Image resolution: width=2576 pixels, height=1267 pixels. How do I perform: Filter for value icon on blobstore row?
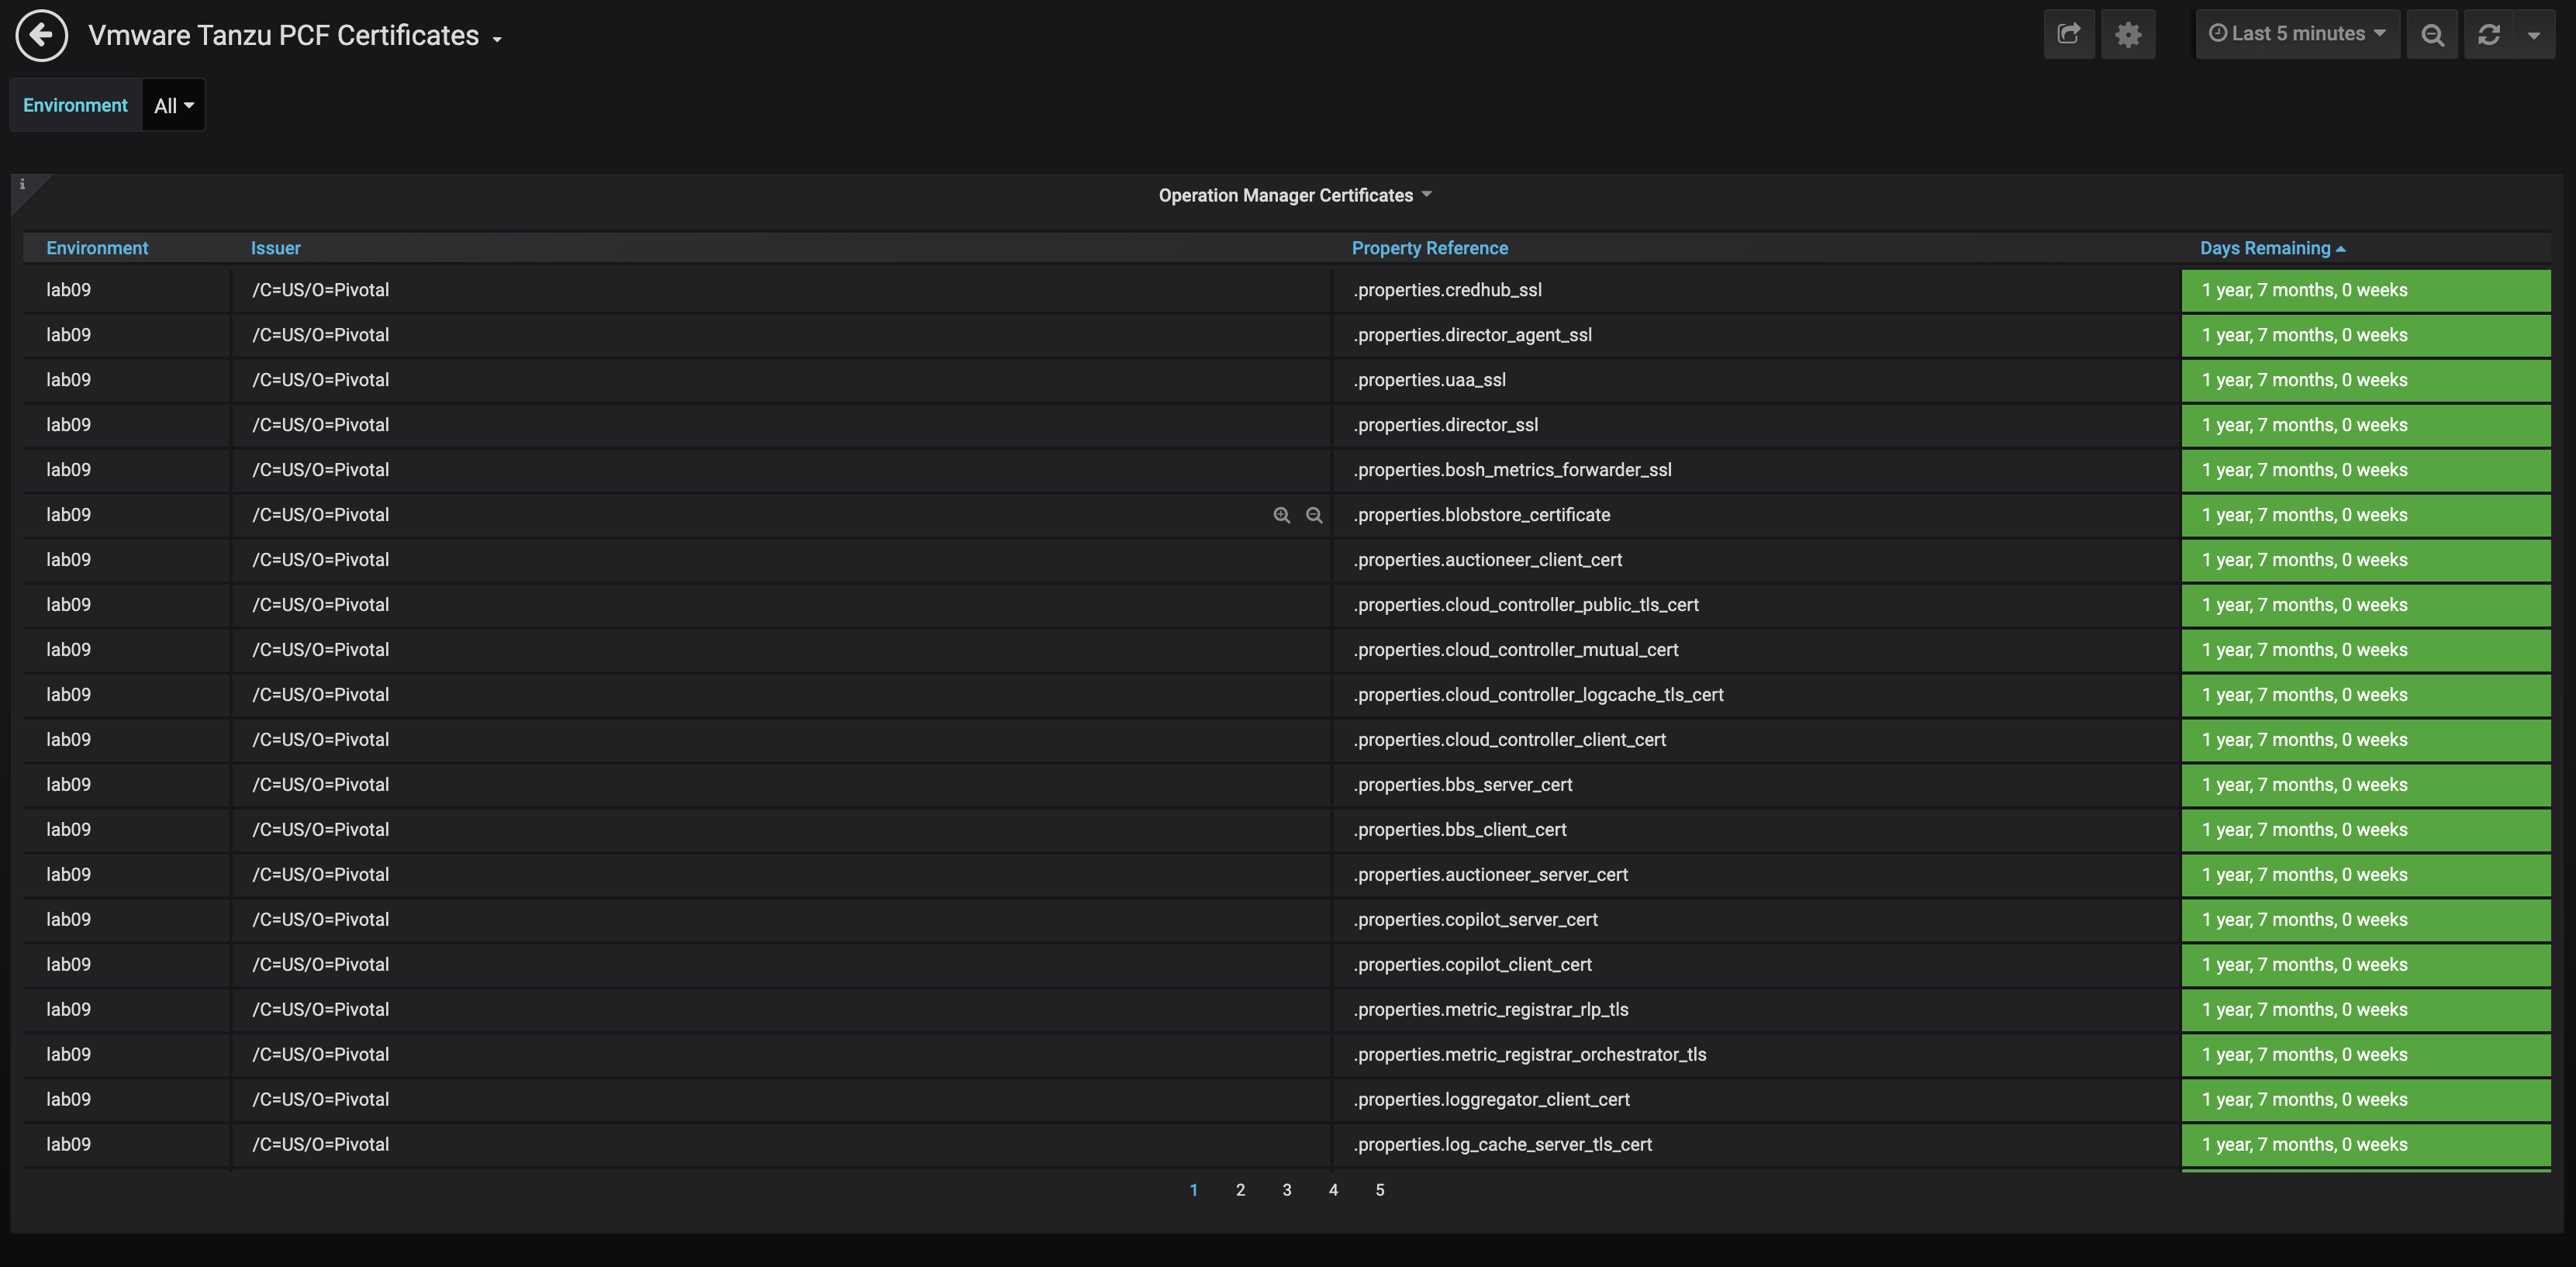(x=1281, y=515)
